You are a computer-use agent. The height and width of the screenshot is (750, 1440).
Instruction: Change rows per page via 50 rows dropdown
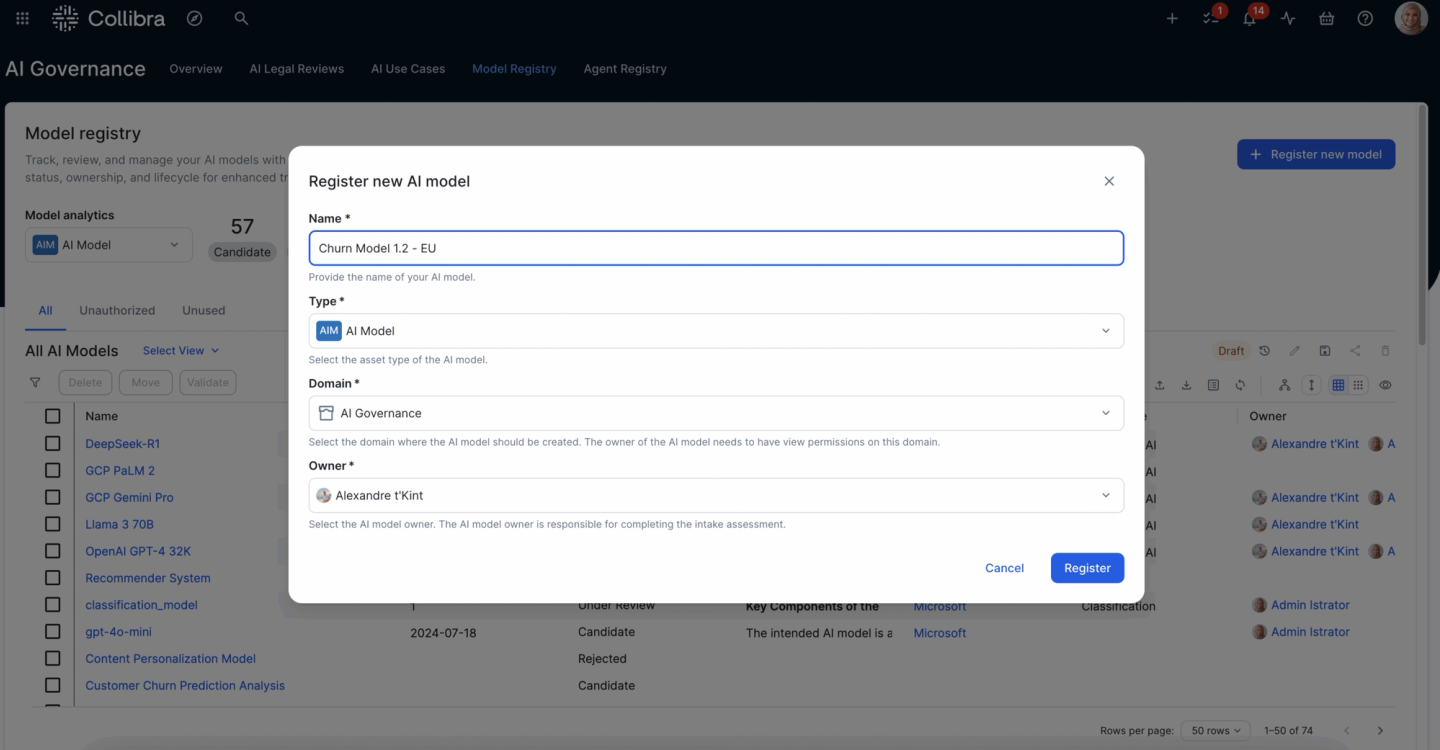[x=1214, y=730]
